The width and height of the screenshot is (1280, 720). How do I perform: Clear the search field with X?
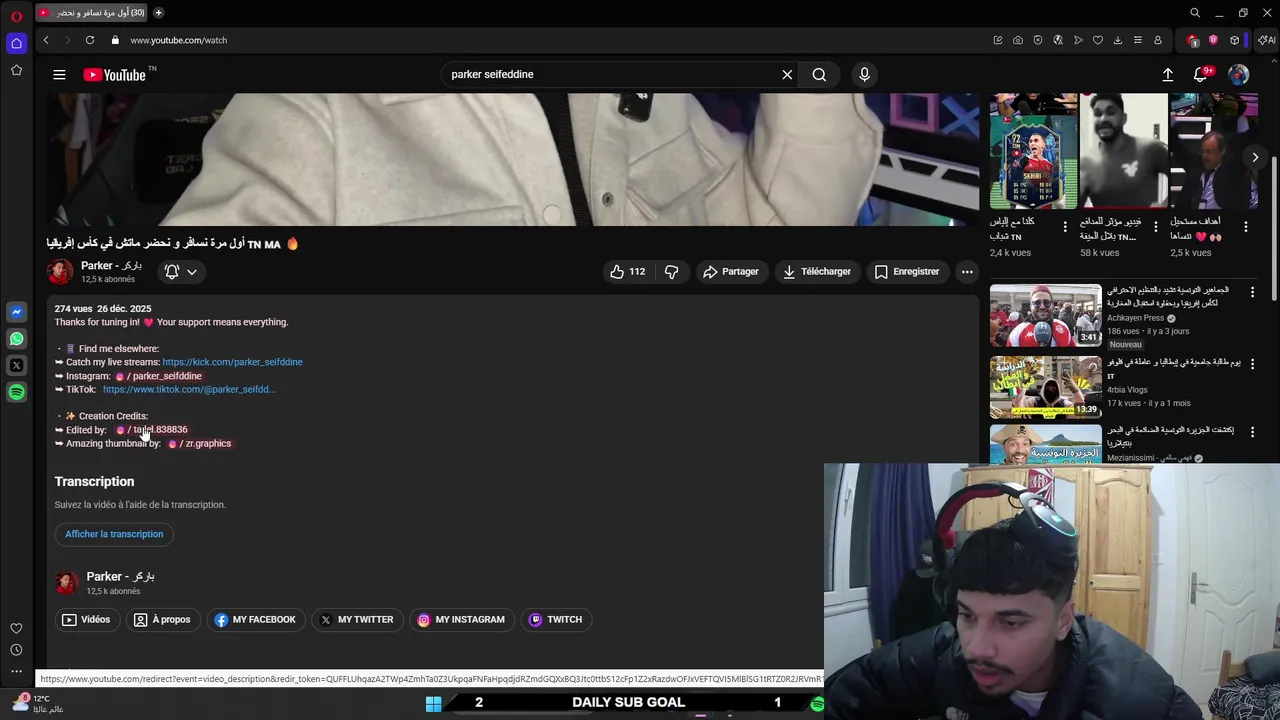(787, 75)
